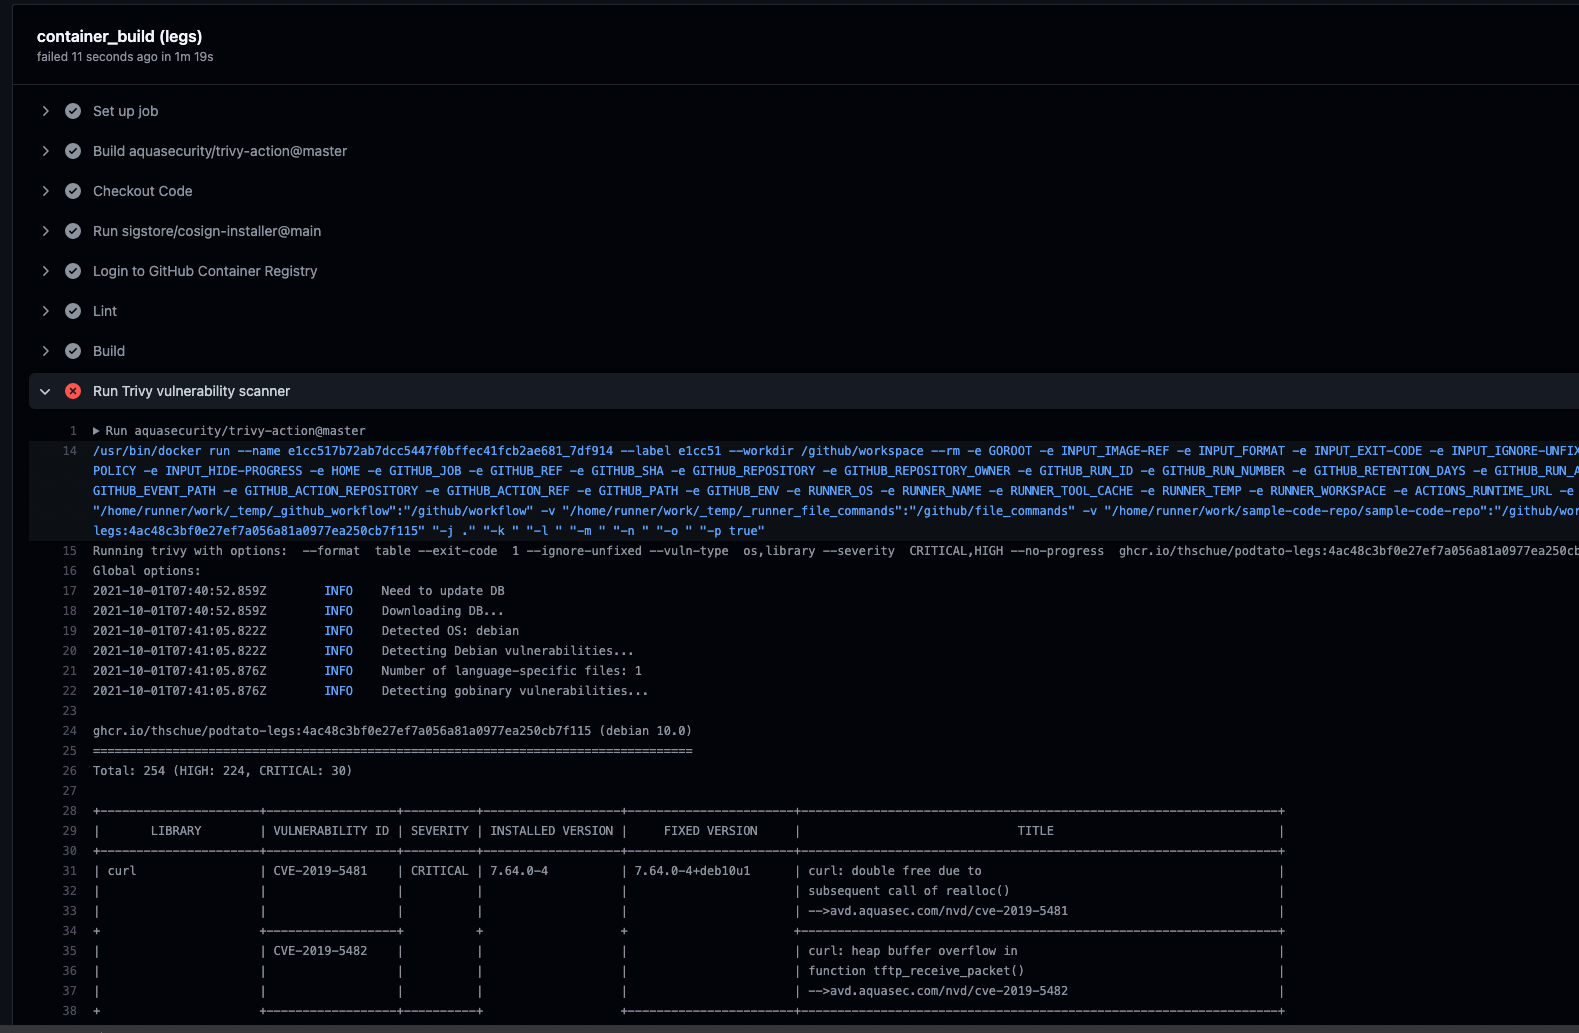Click the success icon beside the Lint step
The width and height of the screenshot is (1579, 1033).
pos(73,311)
